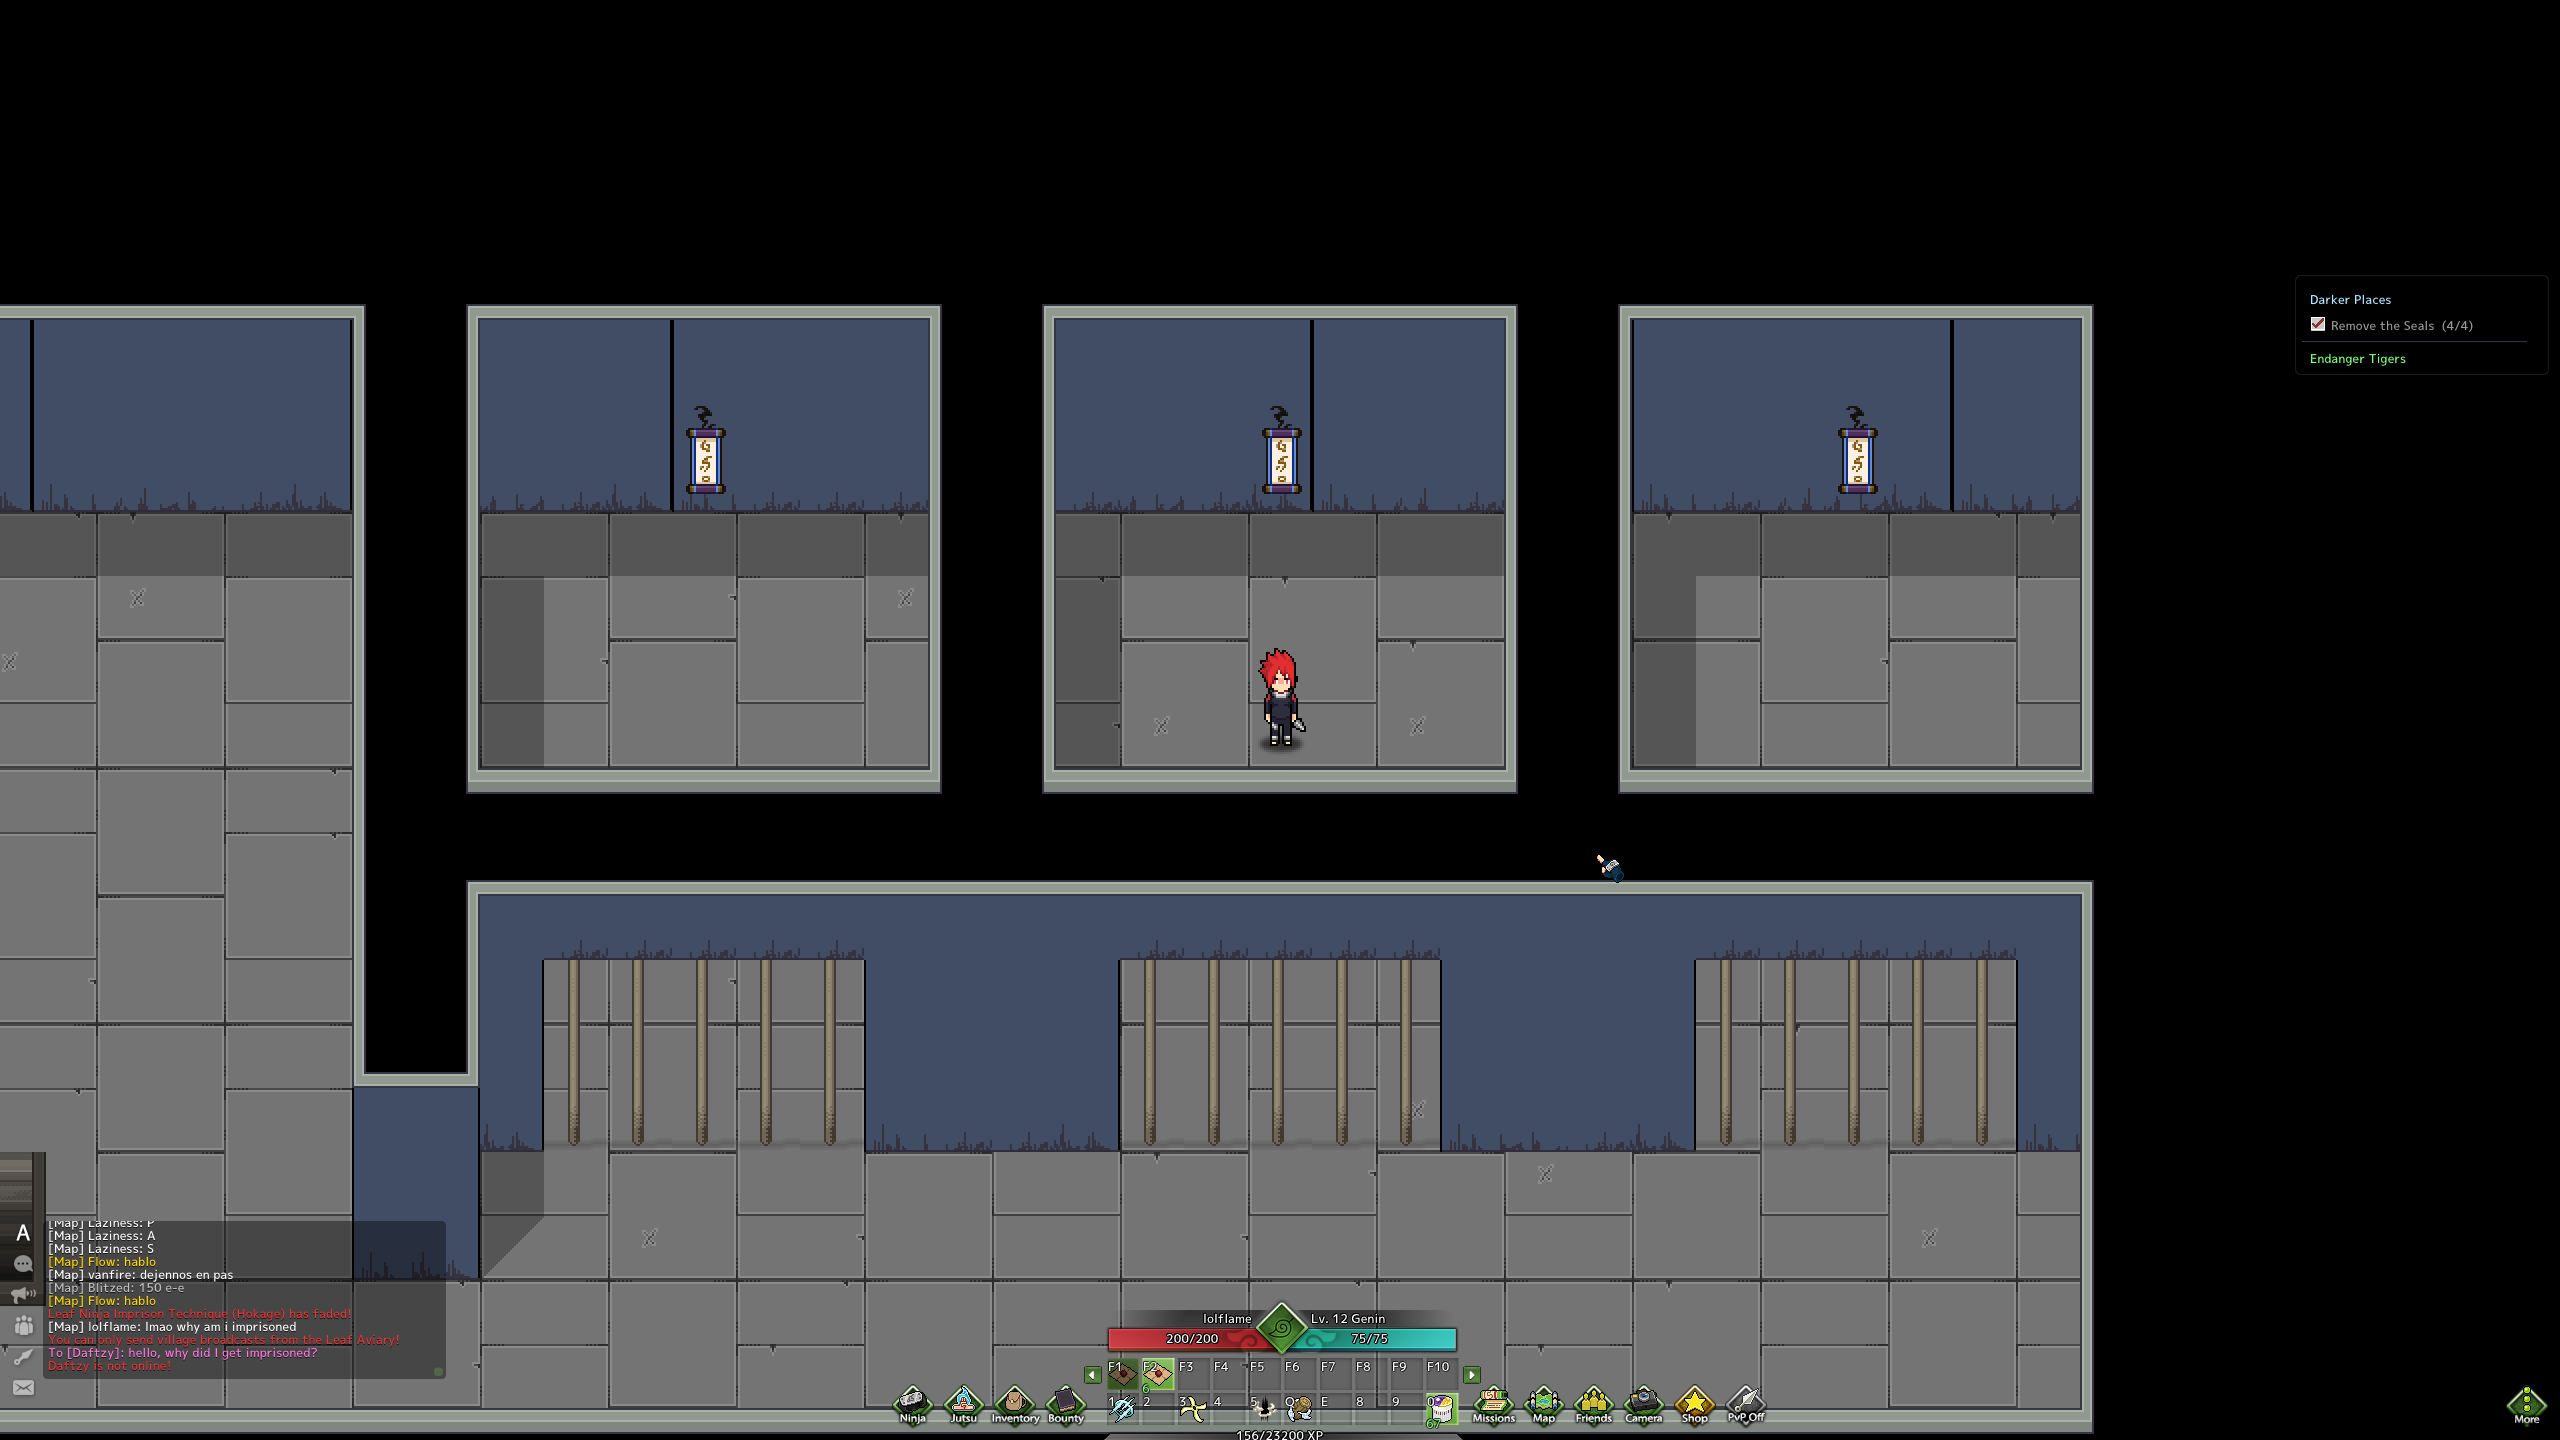The width and height of the screenshot is (2560, 1440).
Task: Switch to squad group chat channel
Action: (23, 1326)
